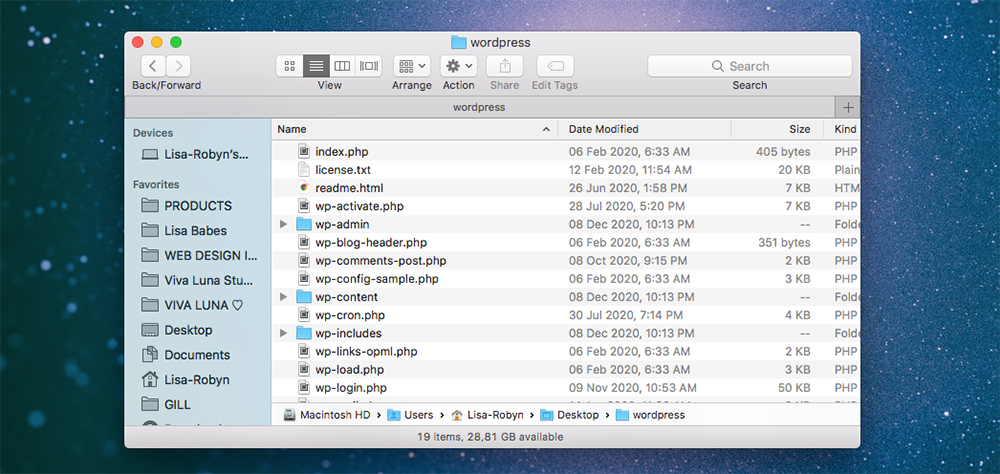Switch to icon view in toolbar
The height and width of the screenshot is (474, 1000).
(290, 66)
